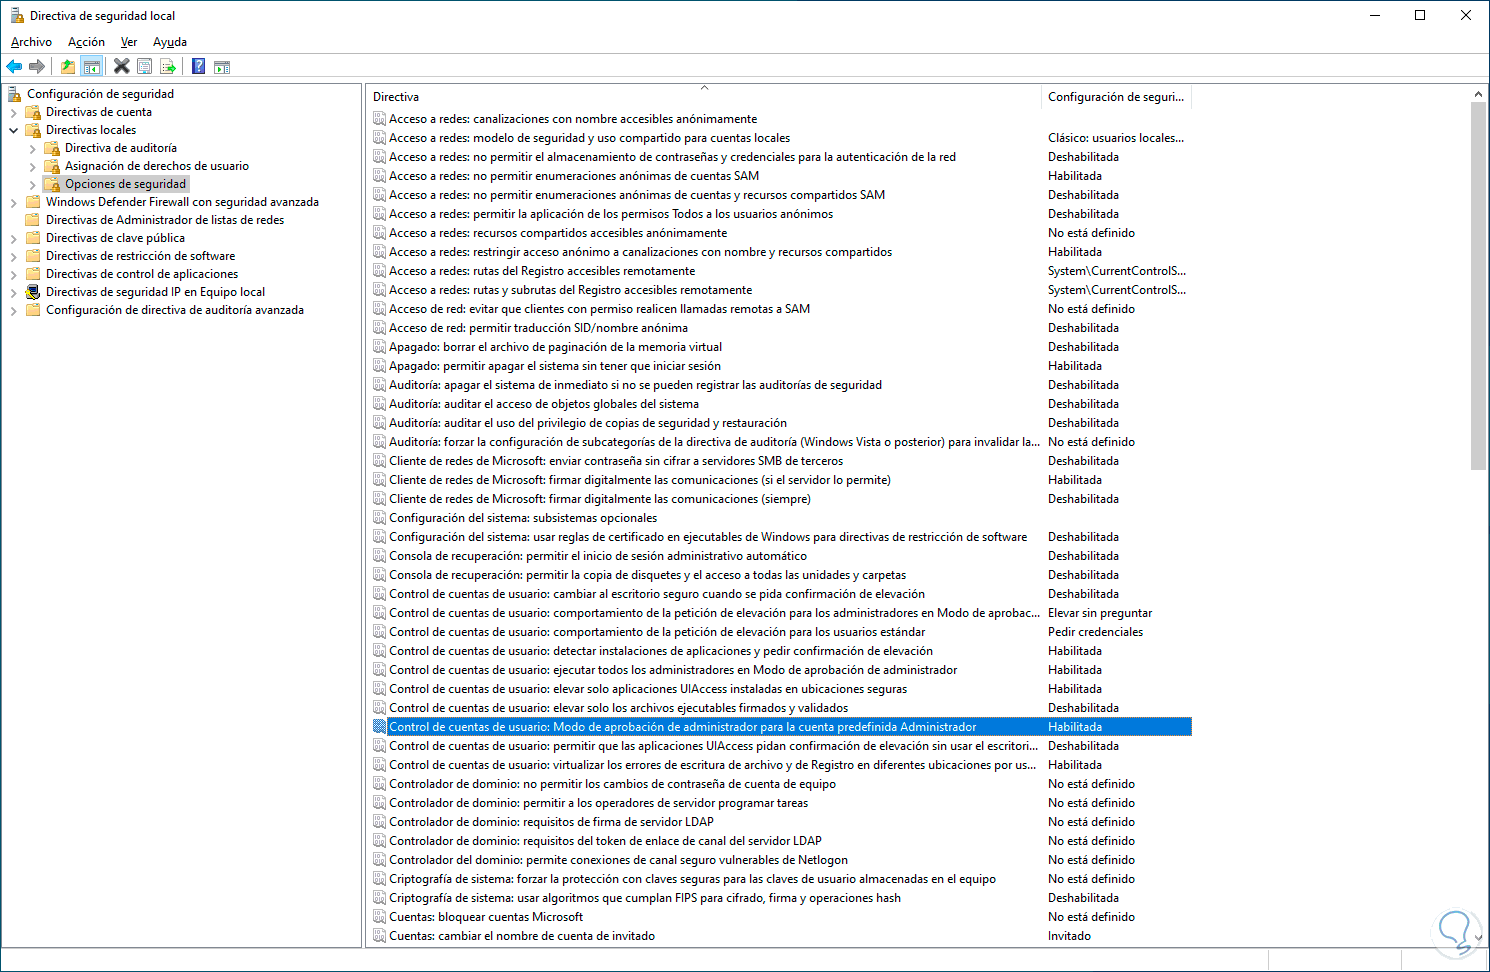Expand Directivas de control de aplicaciones node
Viewport: 1490px width, 972px height.
pos(14,274)
